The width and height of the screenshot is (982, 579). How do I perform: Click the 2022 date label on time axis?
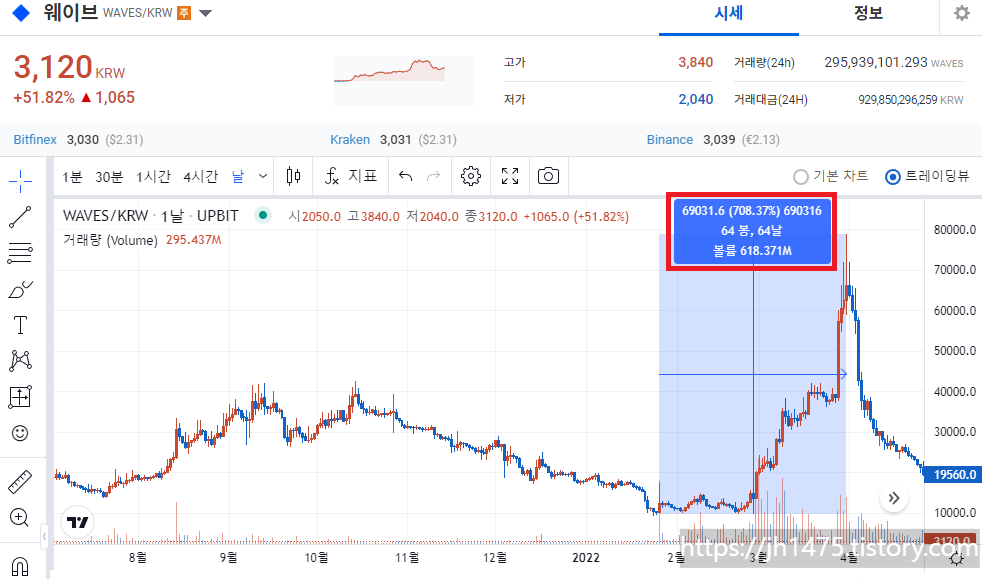pyautogui.click(x=586, y=558)
